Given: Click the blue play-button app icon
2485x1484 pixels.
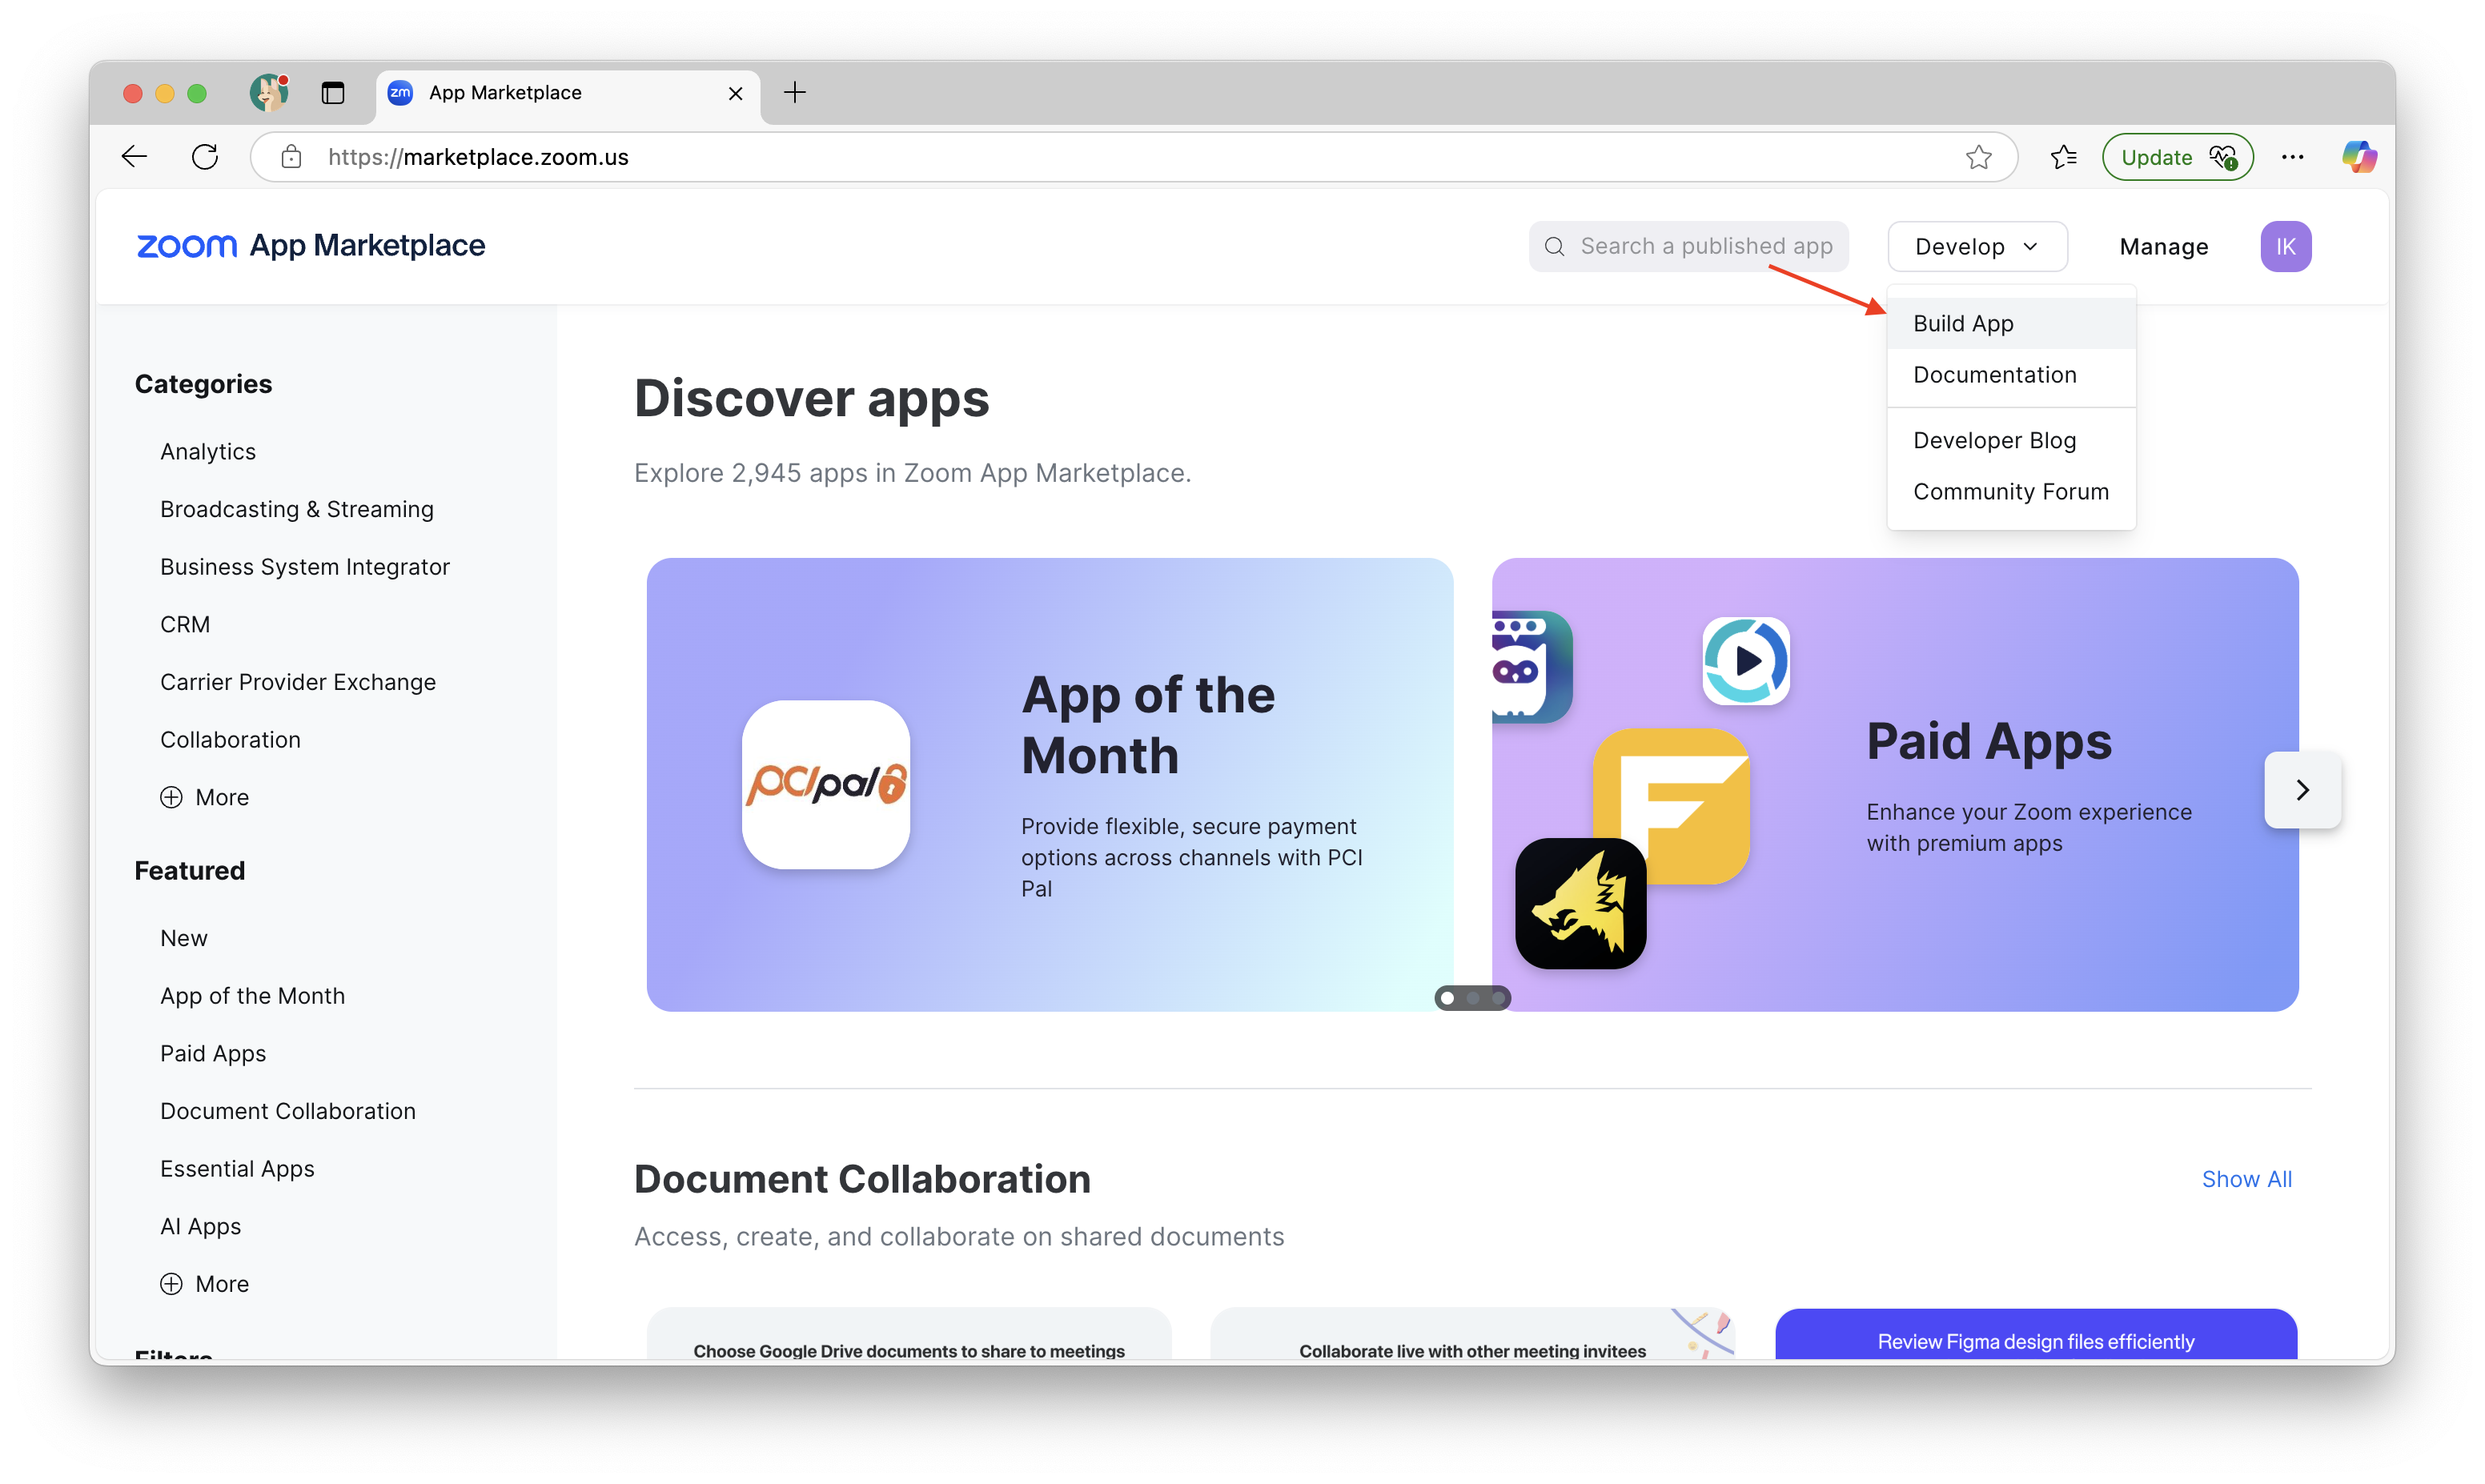Looking at the screenshot, I should click(1746, 661).
